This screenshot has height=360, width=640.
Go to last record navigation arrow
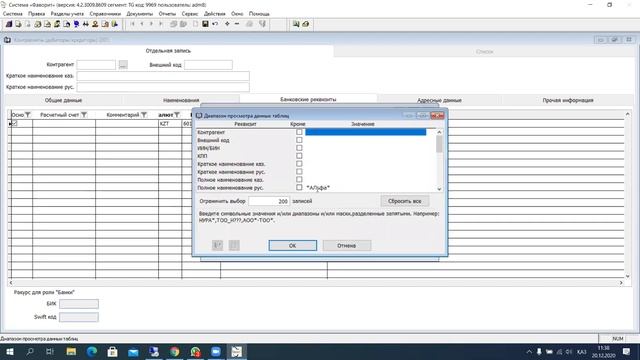[160, 24]
